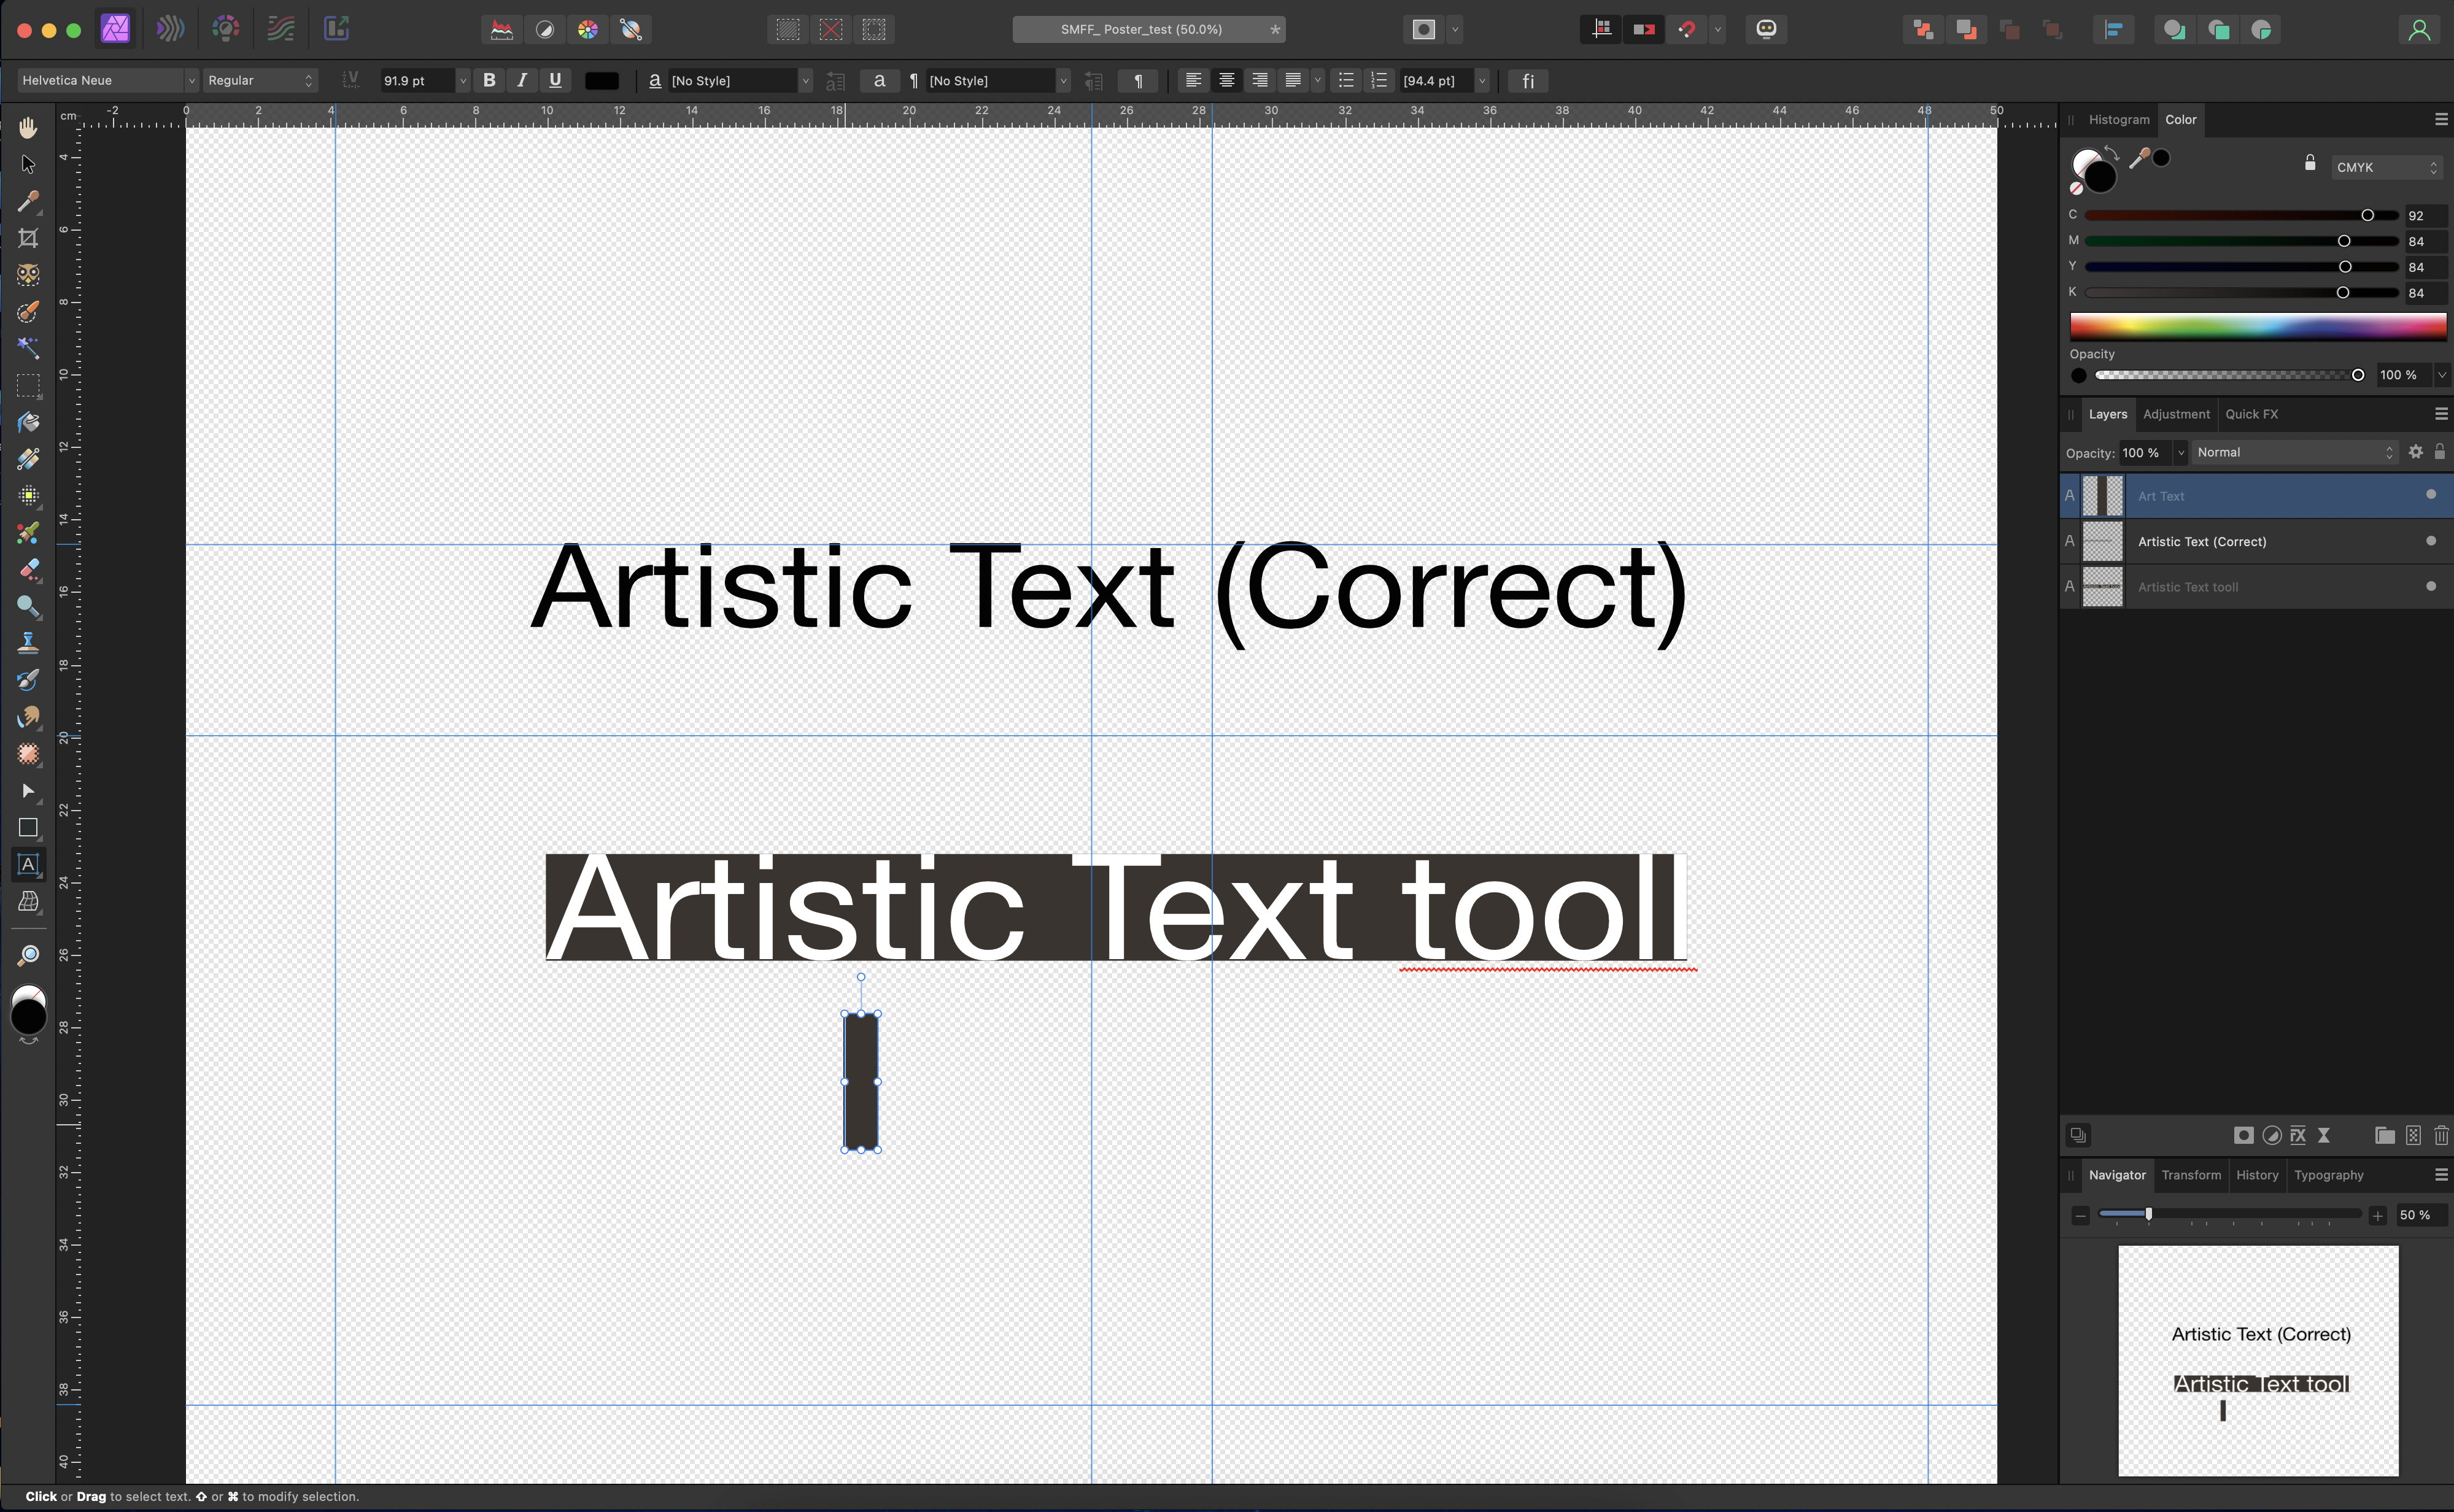Select the View (hand) tool
The width and height of the screenshot is (2454, 1512).
click(28, 127)
